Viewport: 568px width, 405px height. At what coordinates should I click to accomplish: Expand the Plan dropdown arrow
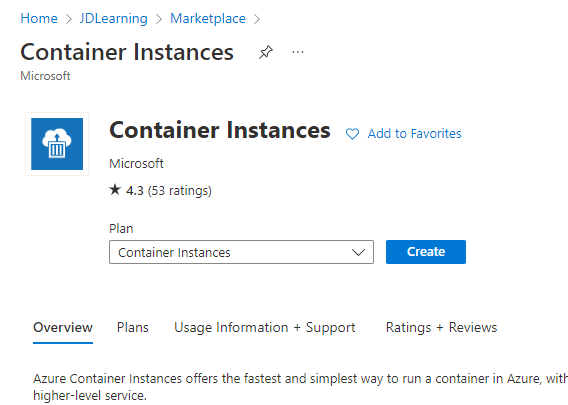[358, 252]
